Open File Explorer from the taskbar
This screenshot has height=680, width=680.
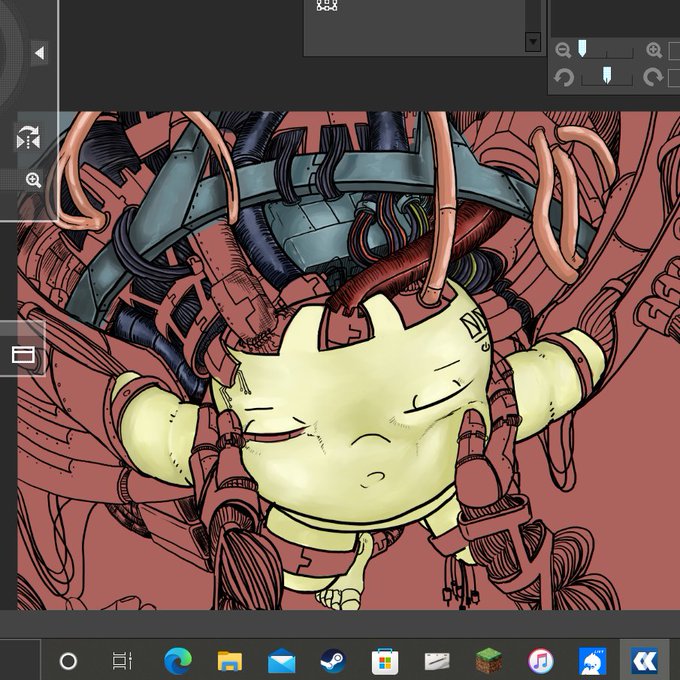coord(230,661)
